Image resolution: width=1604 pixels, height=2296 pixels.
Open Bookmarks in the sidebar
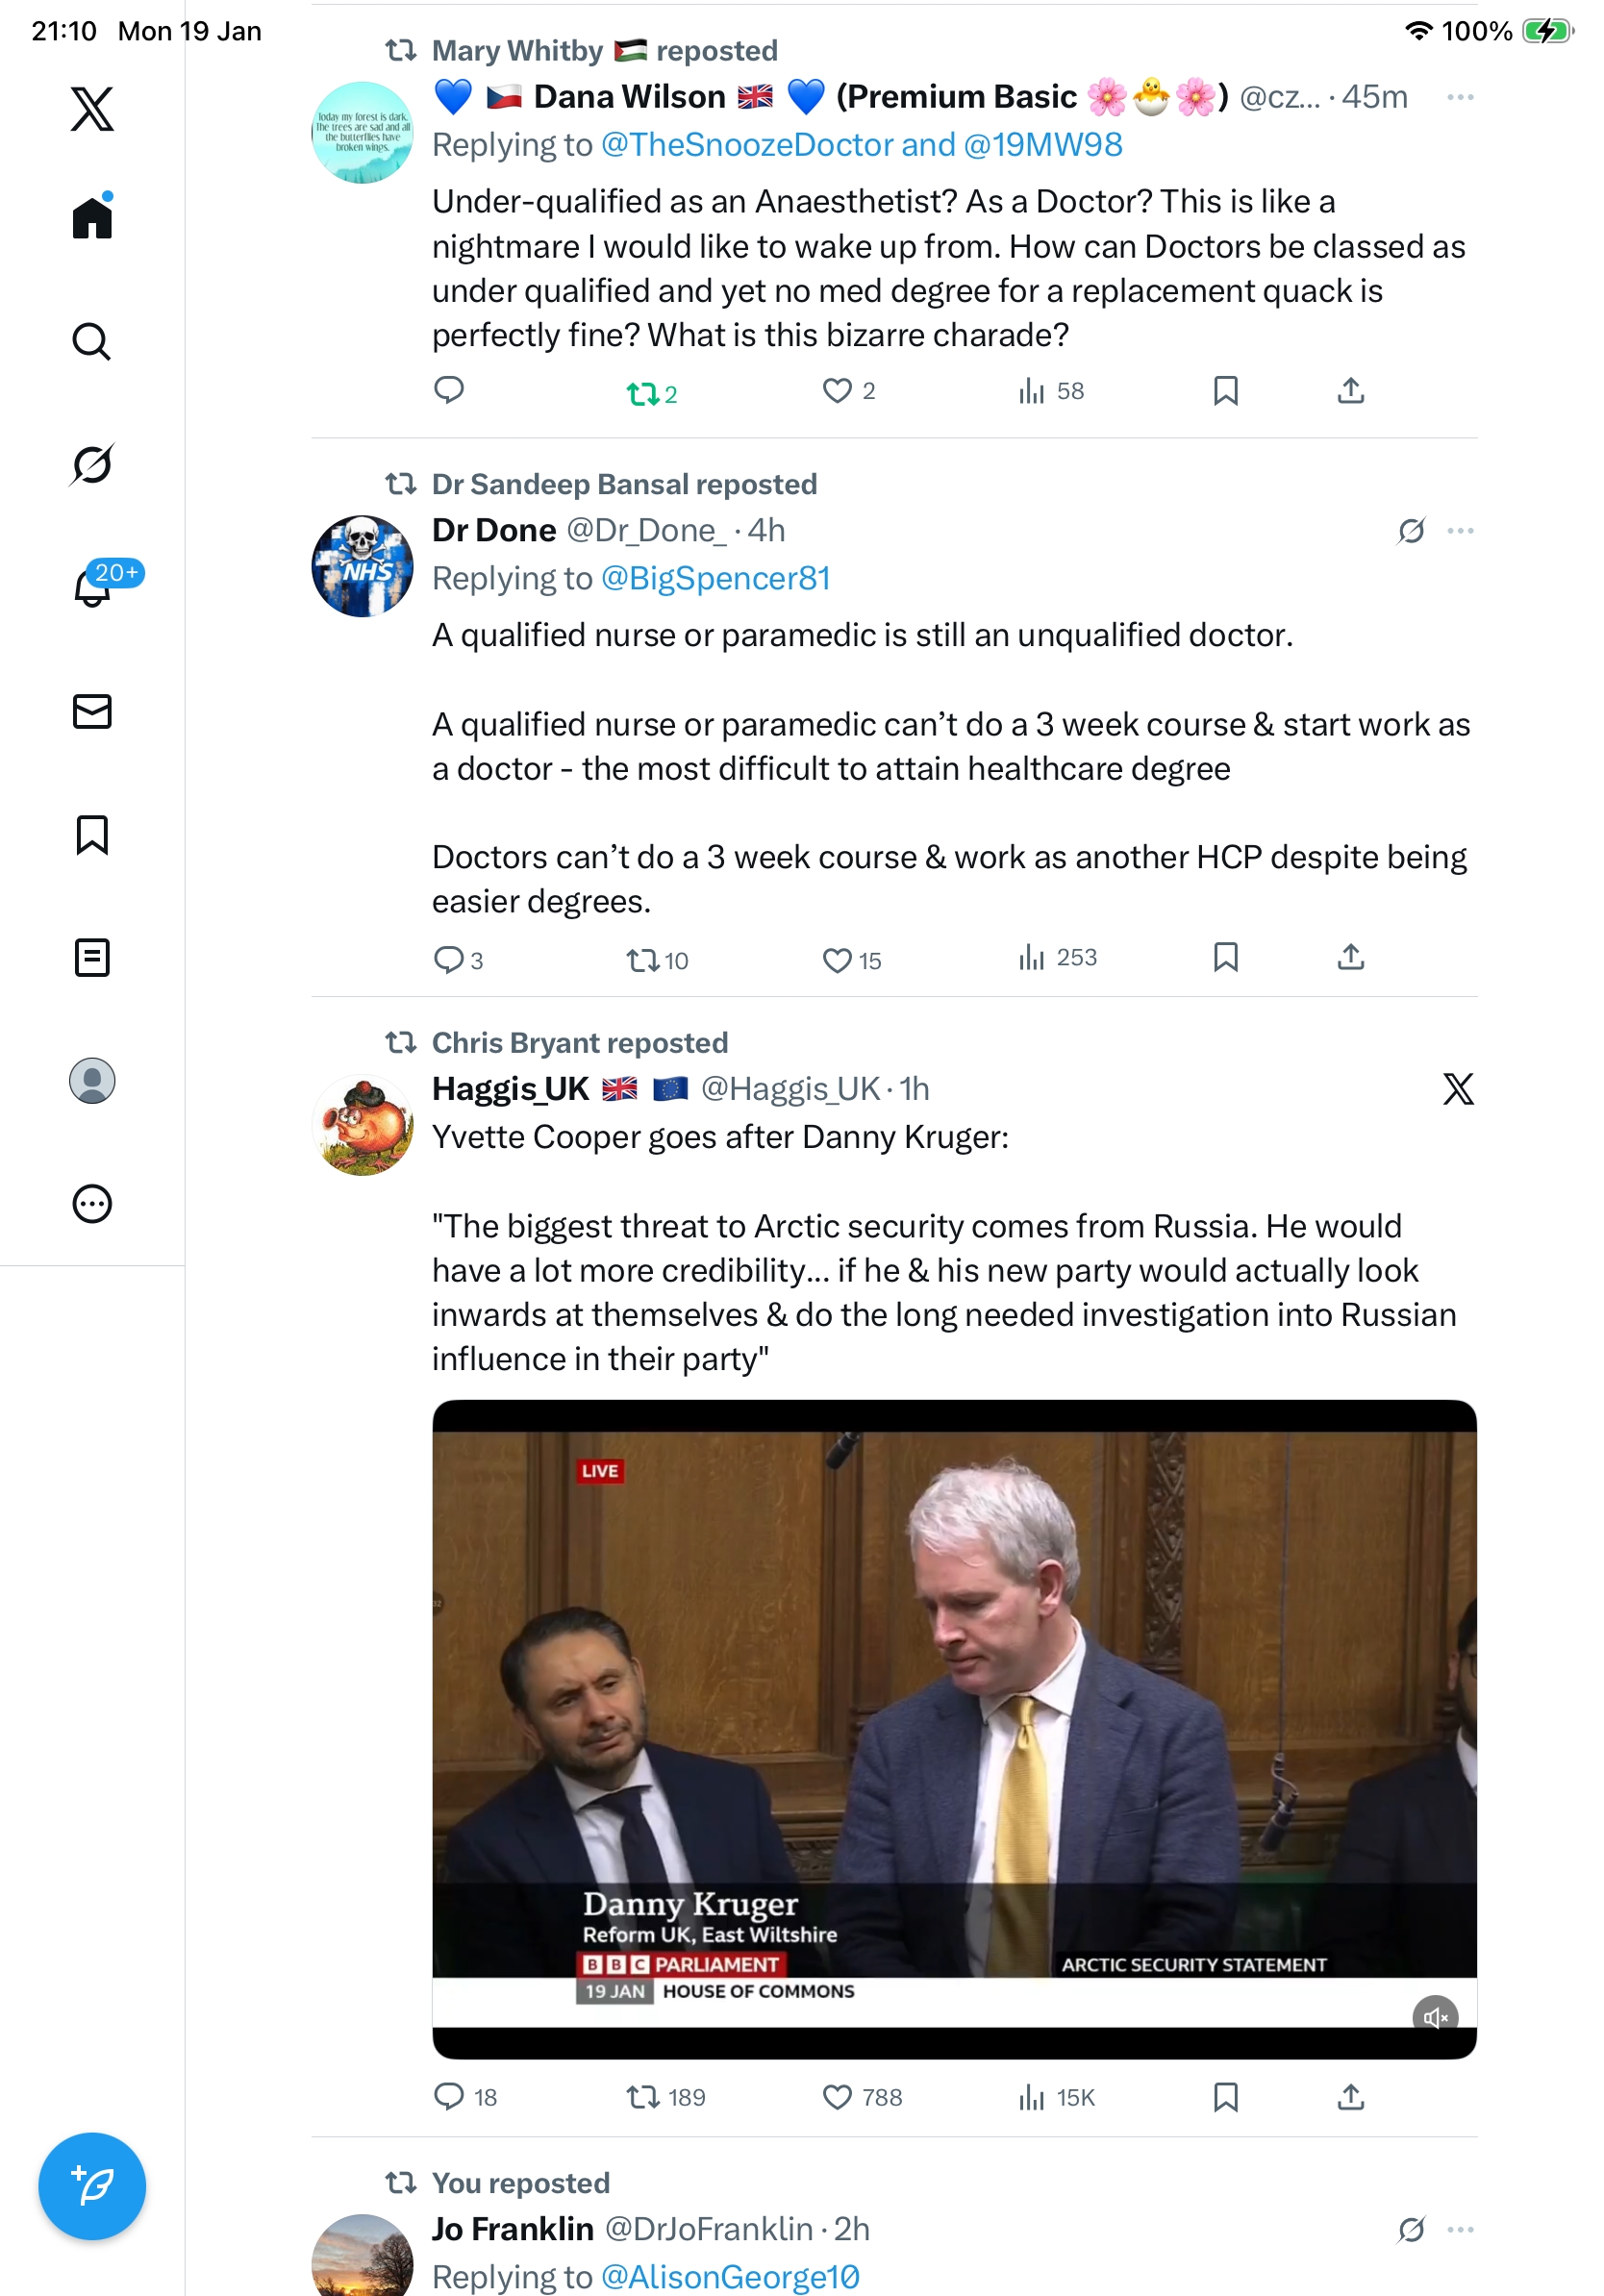91,835
